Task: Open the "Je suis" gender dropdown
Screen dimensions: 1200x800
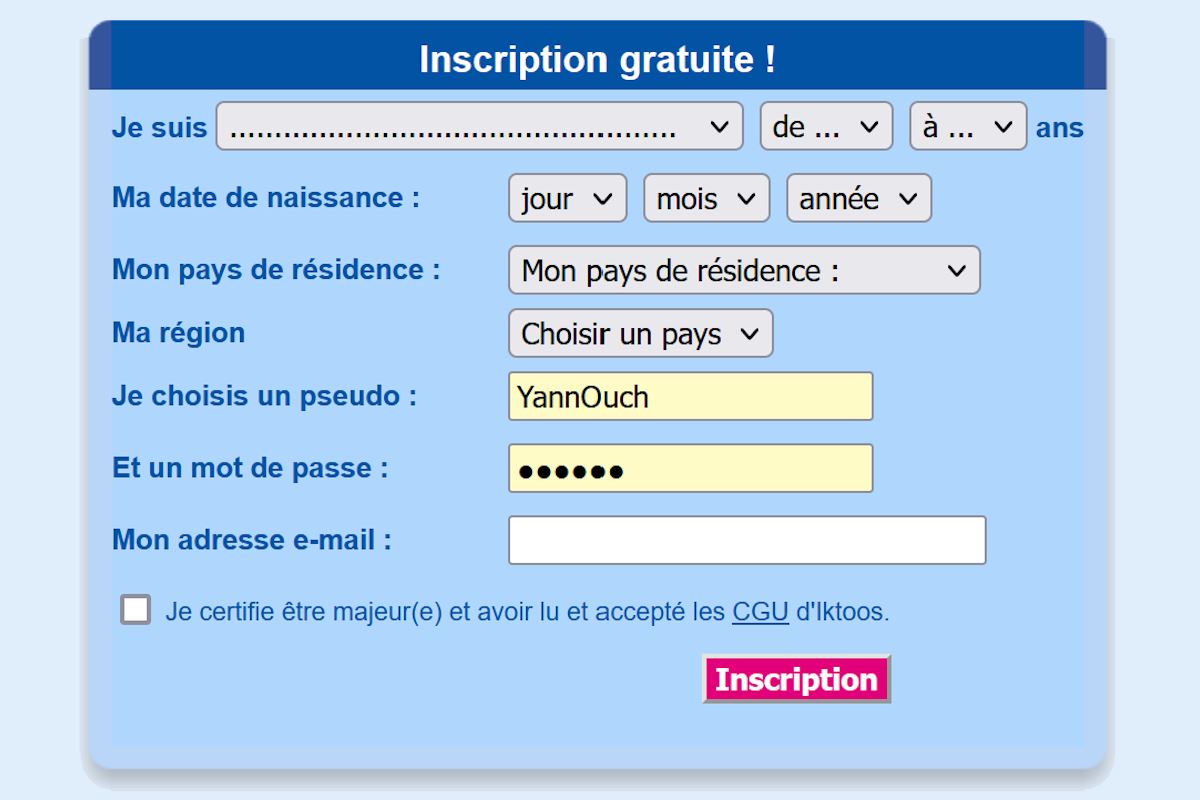Action: [x=480, y=126]
